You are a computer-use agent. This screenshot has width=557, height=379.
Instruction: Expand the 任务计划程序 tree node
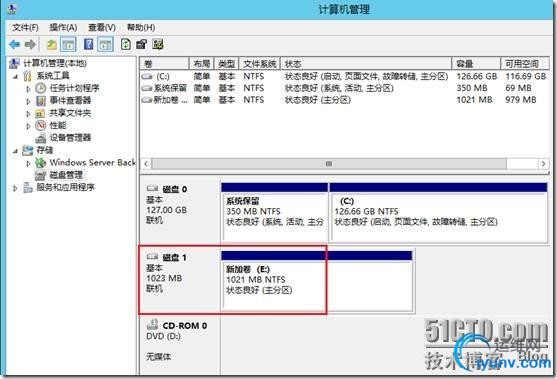click(x=28, y=88)
